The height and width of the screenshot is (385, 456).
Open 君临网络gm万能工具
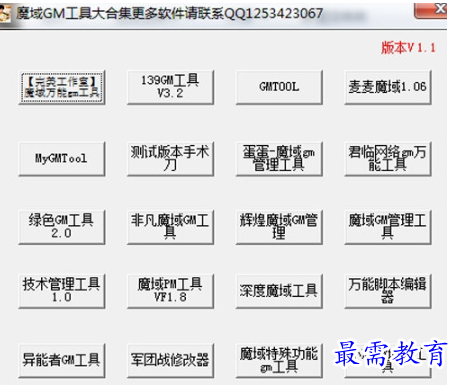coord(388,159)
